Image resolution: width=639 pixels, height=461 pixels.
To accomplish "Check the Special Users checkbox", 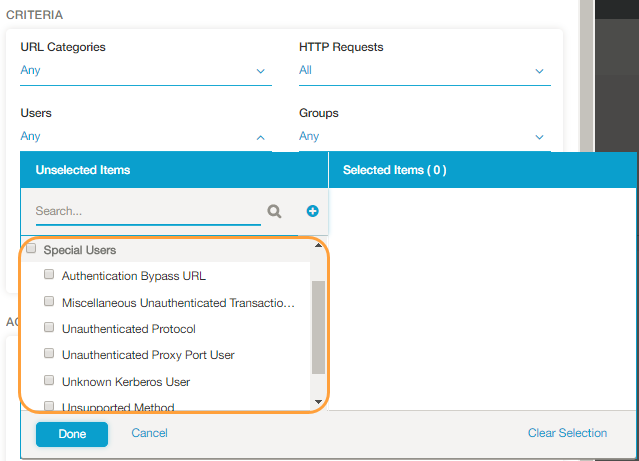I will click(x=31, y=249).
